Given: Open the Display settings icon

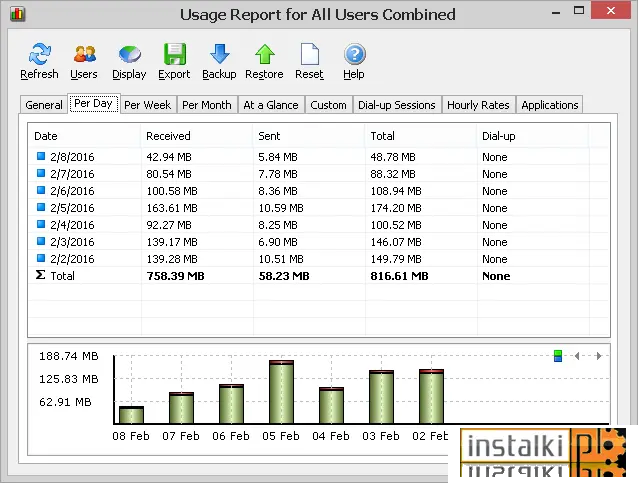Looking at the screenshot, I should [130, 54].
